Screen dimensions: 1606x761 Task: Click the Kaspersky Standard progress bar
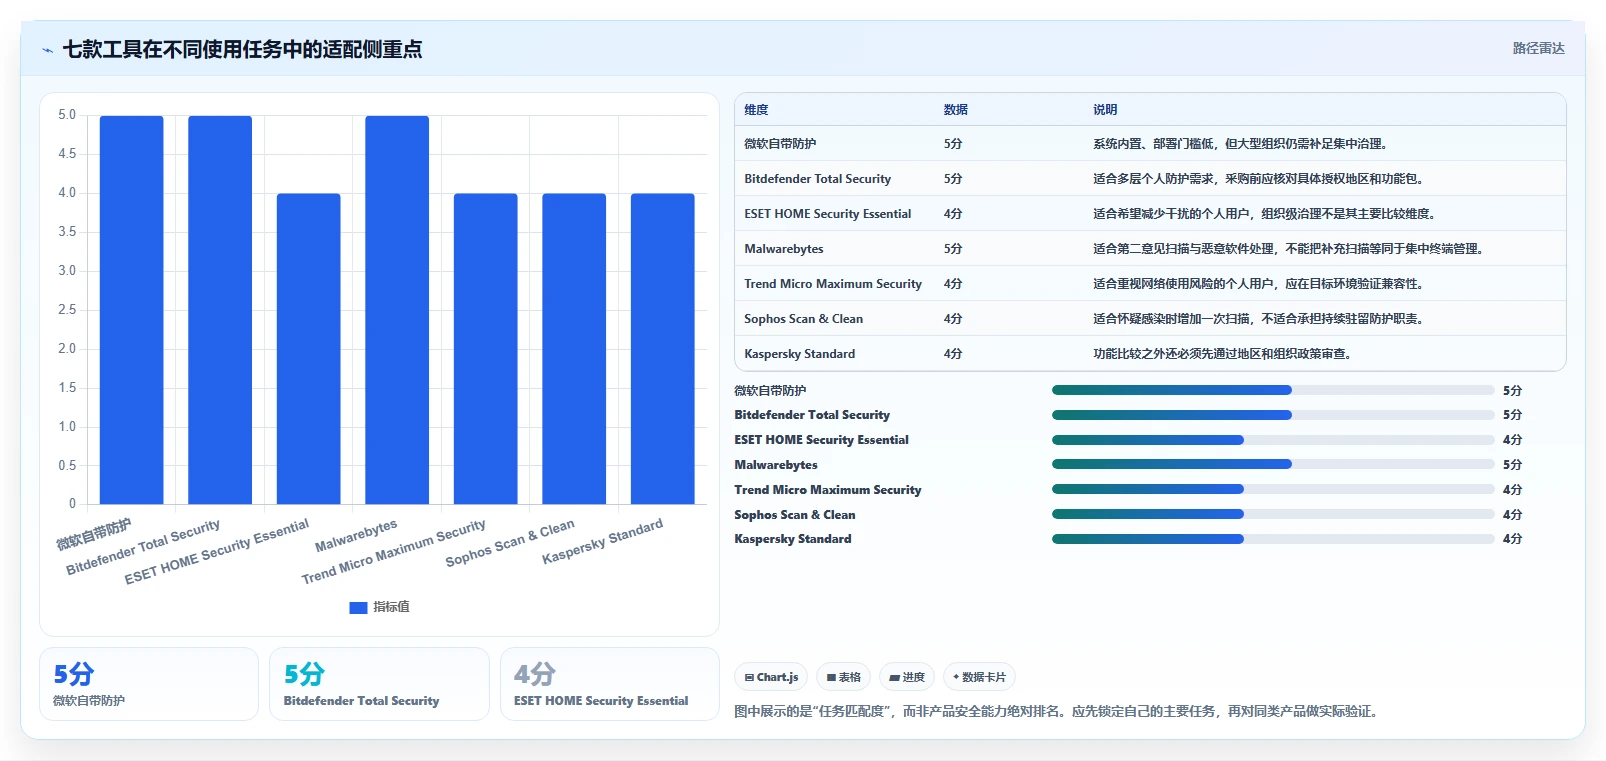tap(1273, 539)
